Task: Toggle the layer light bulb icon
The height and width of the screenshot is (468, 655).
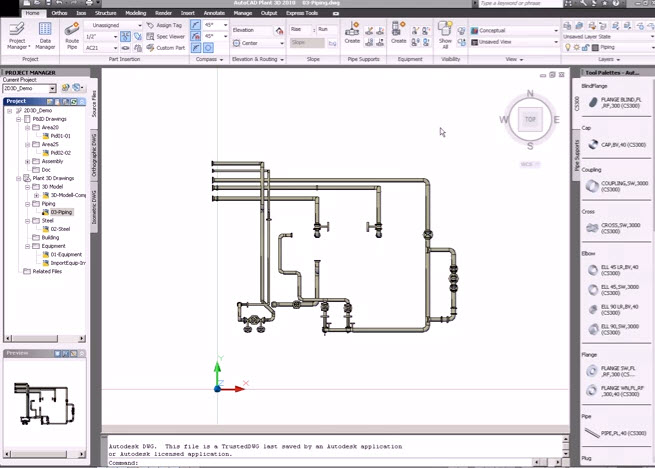Action: pos(568,48)
